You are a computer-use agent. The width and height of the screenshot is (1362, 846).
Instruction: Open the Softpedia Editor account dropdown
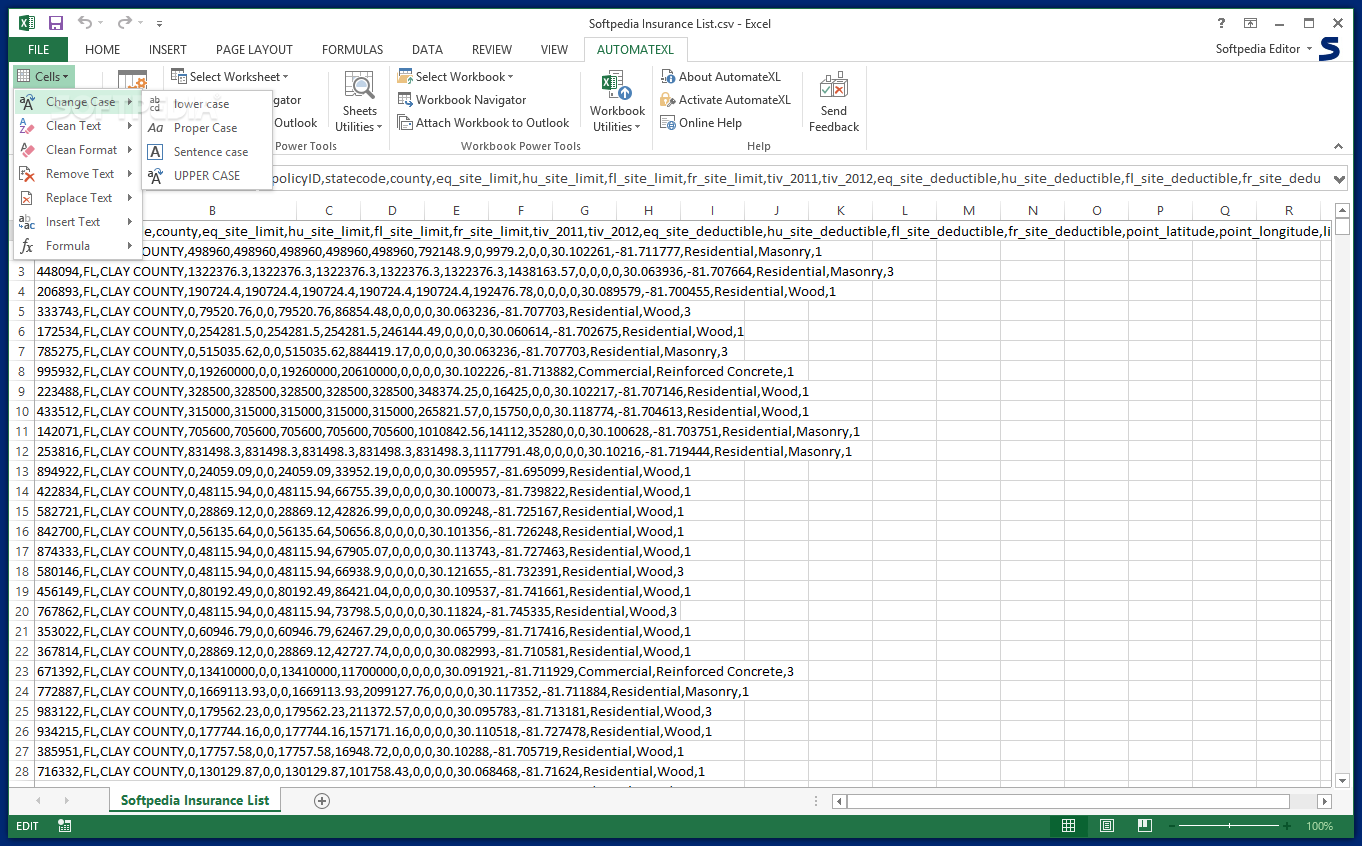pyautogui.click(x=1264, y=49)
